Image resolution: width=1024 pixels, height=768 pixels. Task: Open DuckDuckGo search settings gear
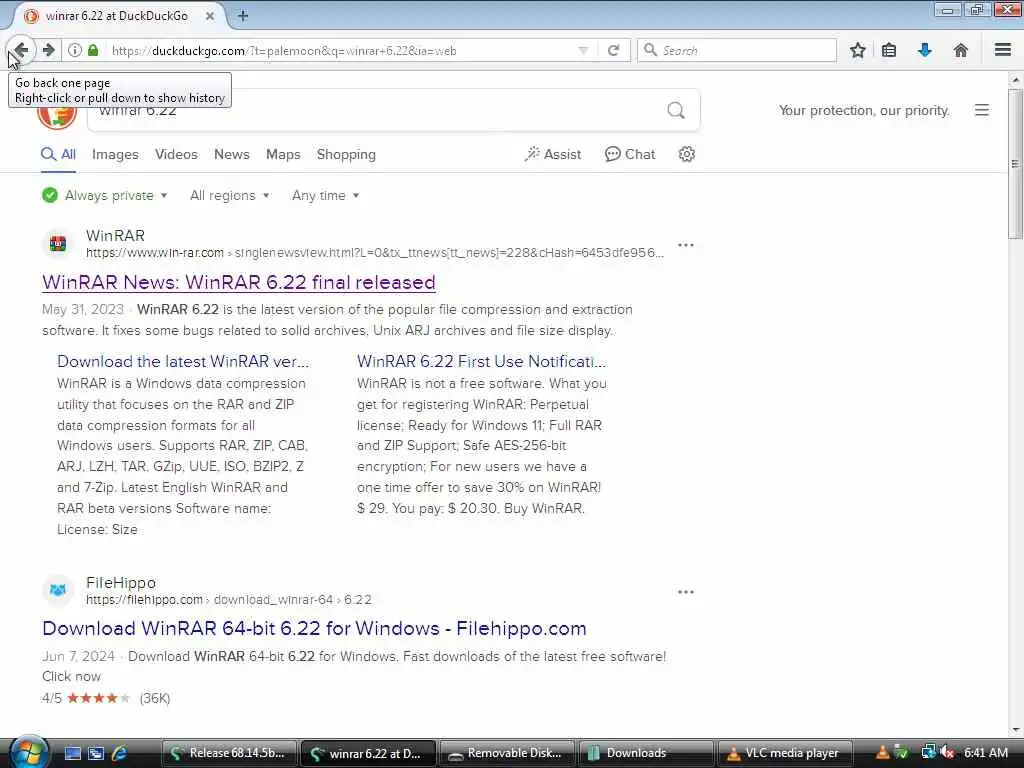(x=686, y=154)
